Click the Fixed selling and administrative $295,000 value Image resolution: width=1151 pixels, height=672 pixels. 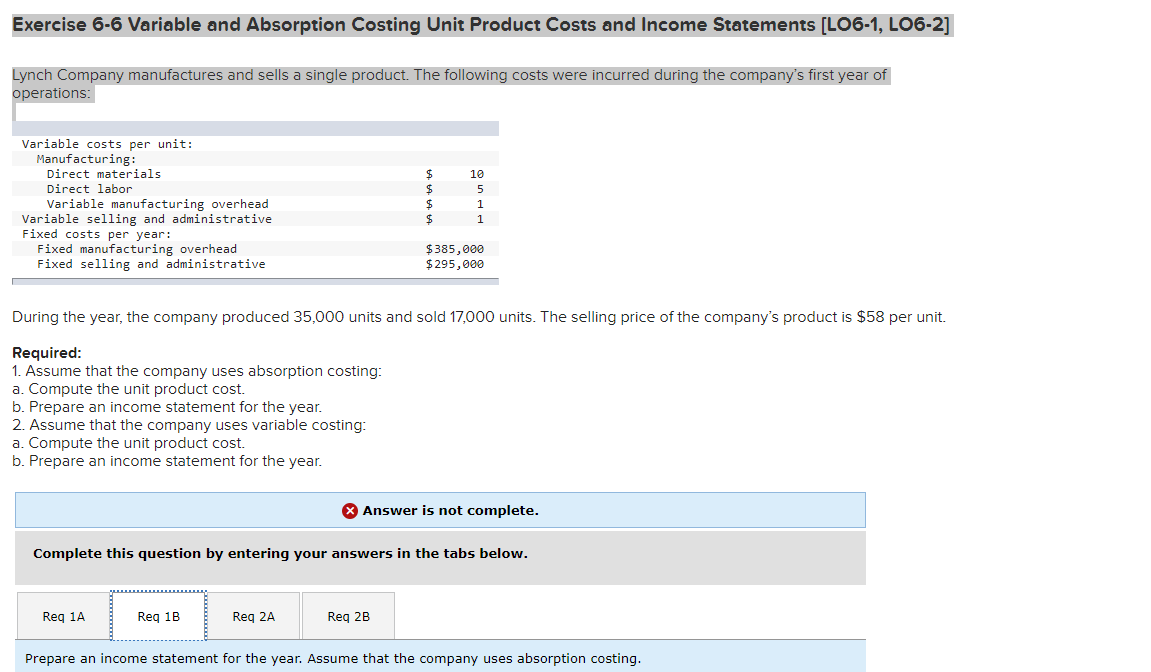tap(457, 263)
